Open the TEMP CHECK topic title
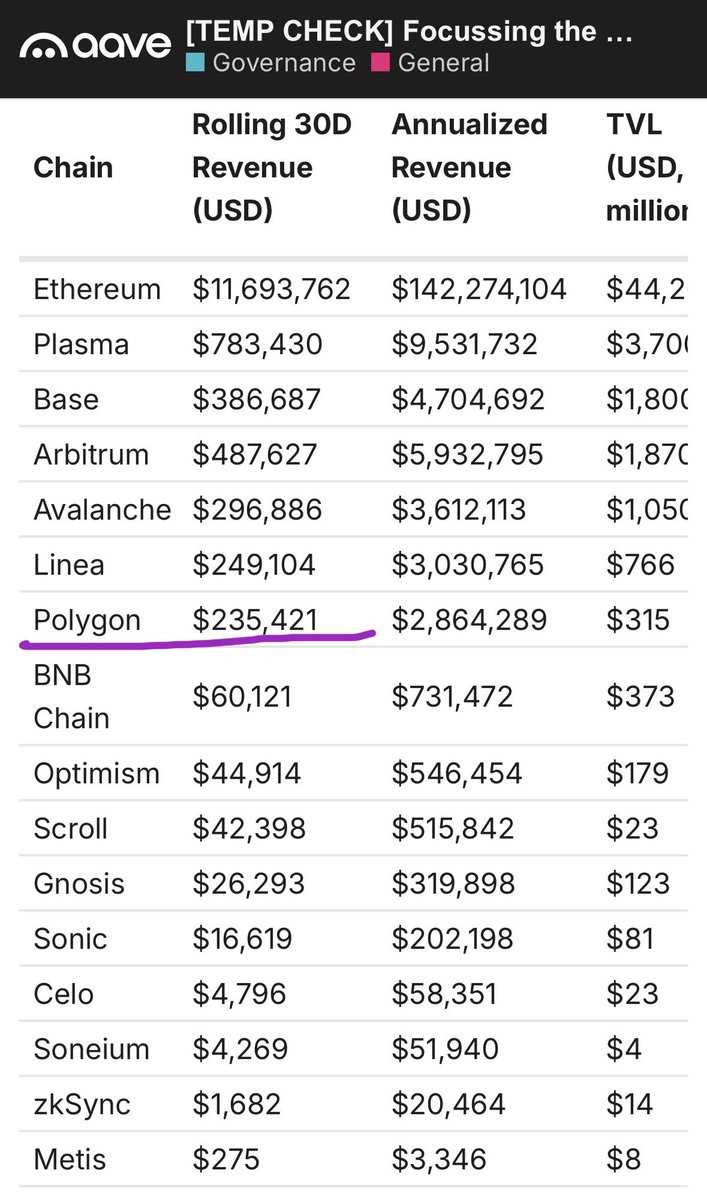 click(x=409, y=31)
